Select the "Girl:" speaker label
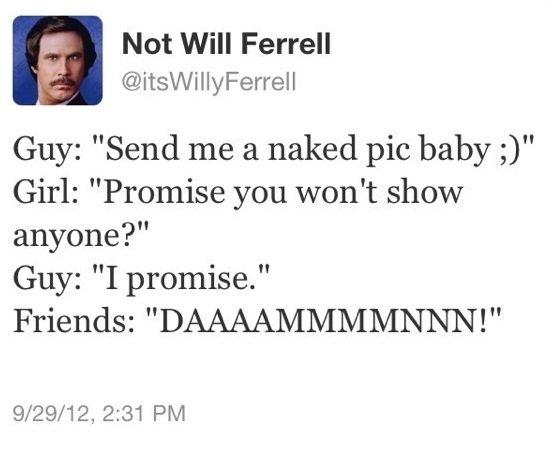Image resolution: width=550 pixels, height=450 pixels. (x=46, y=192)
